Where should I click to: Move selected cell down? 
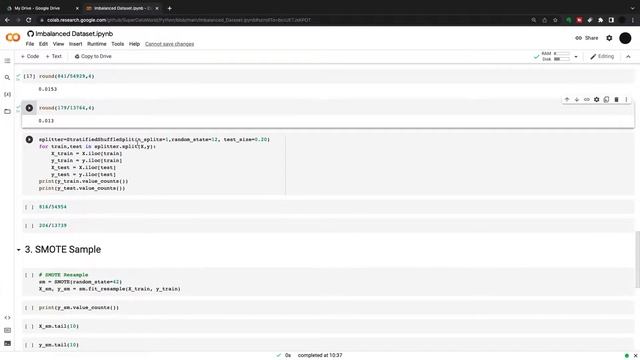pyautogui.click(x=577, y=100)
